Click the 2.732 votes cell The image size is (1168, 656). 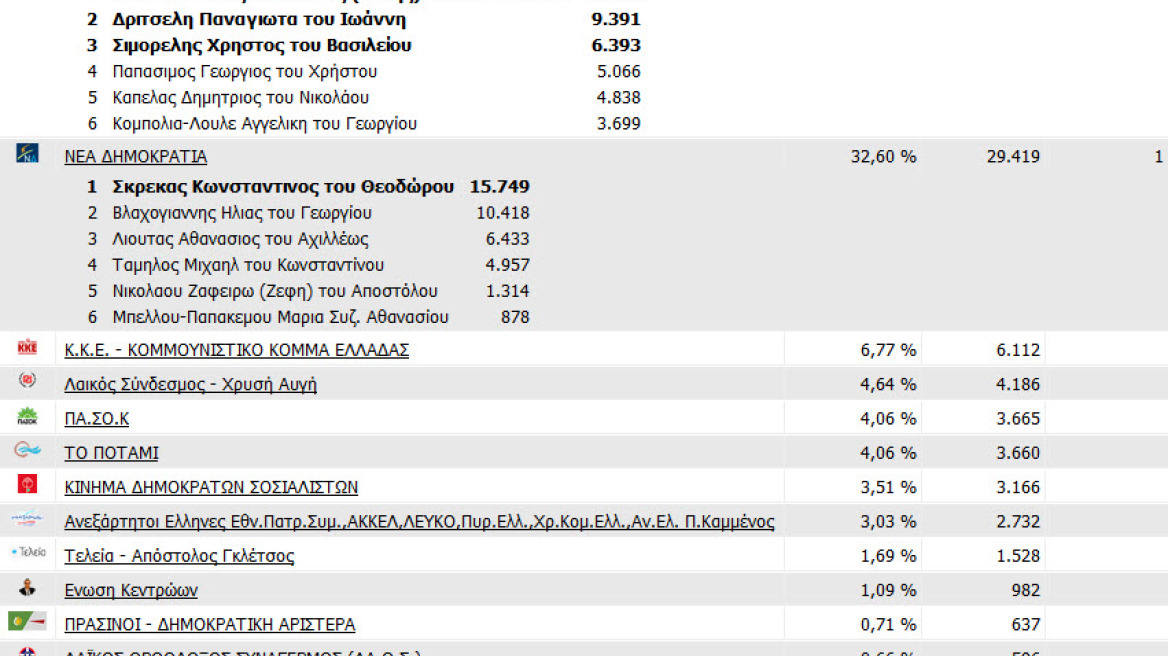(x=1018, y=521)
